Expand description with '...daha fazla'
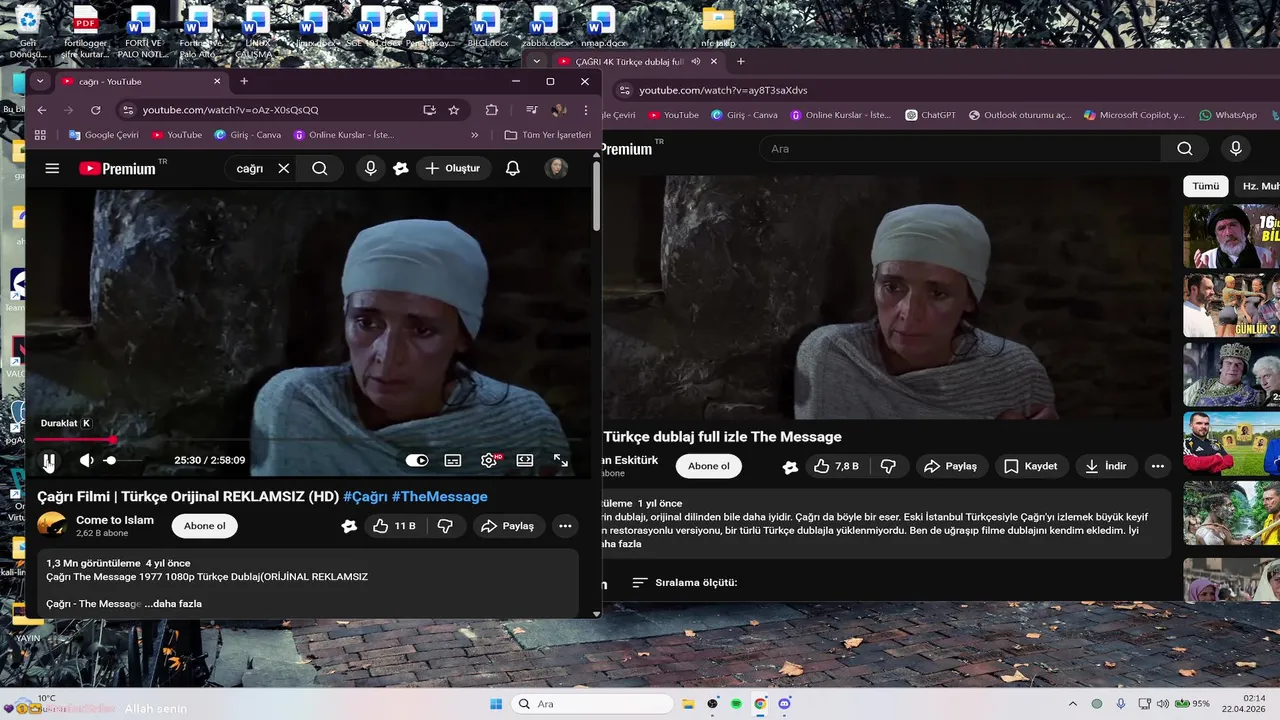Screen dimensions: 1280x720 click(173, 604)
